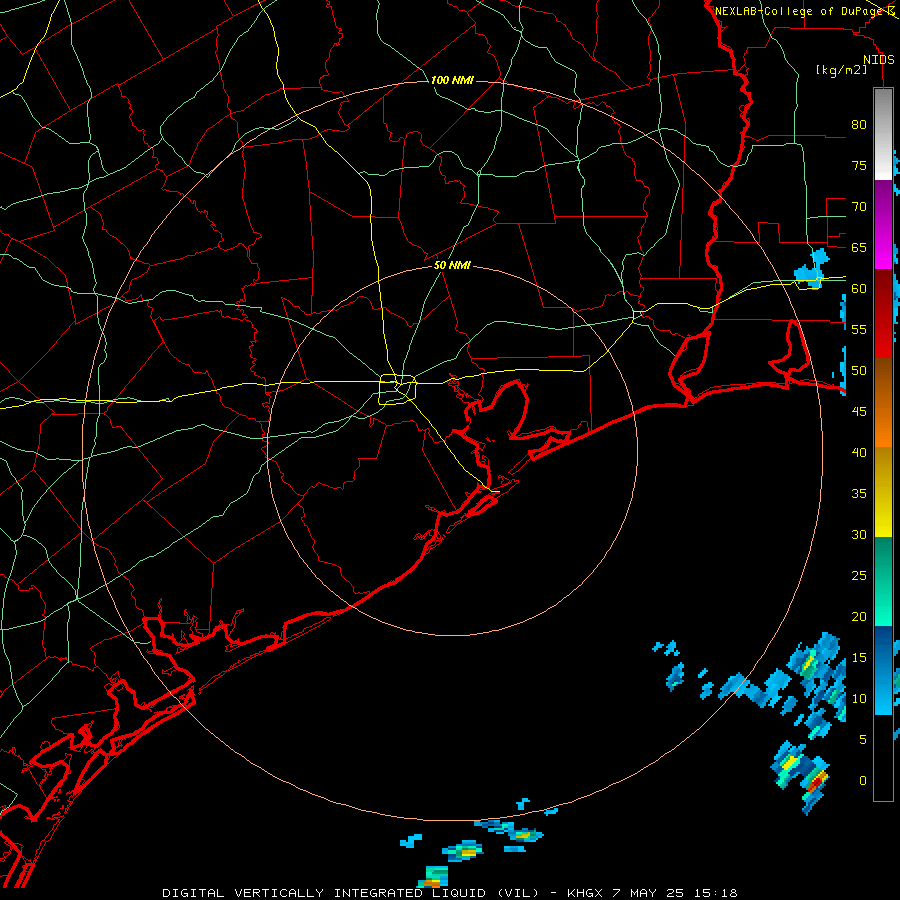Viewport: 900px width, 900px height.
Task: Click the NIDS label above the scale
Action: coord(878,60)
